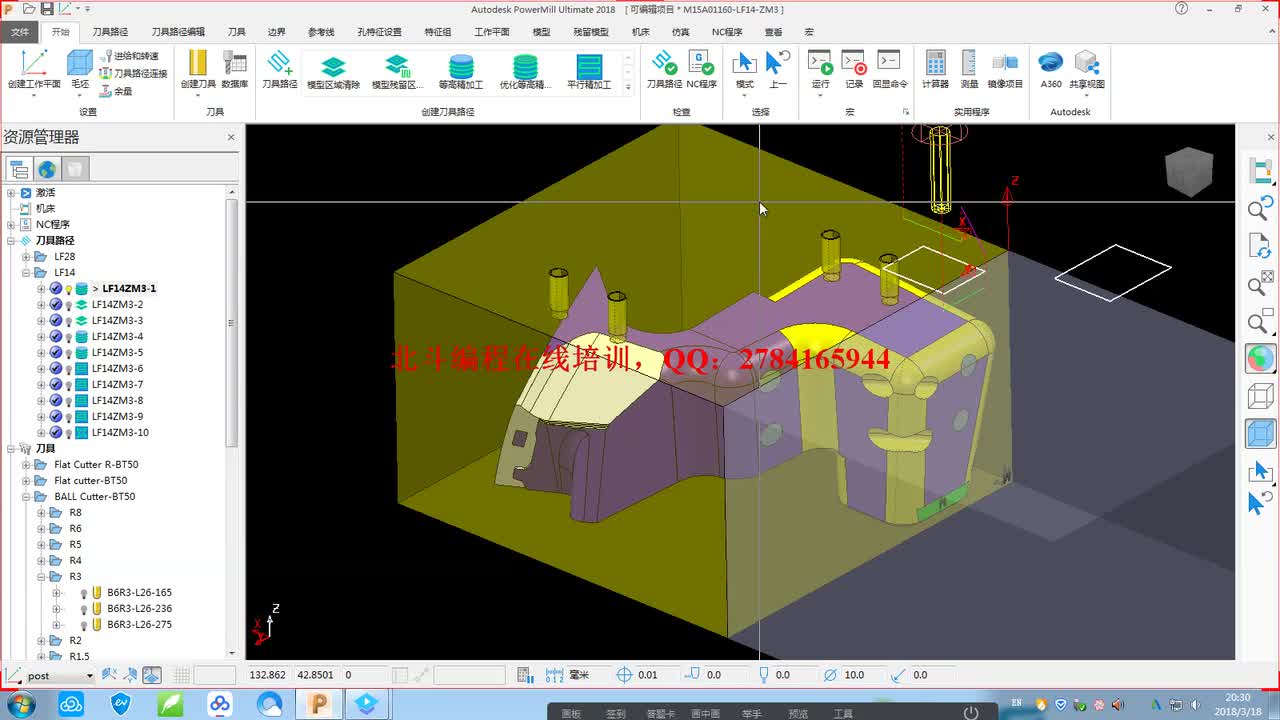Open Windows Start menu
This screenshot has width=1280, height=720.
[x=19, y=705]
